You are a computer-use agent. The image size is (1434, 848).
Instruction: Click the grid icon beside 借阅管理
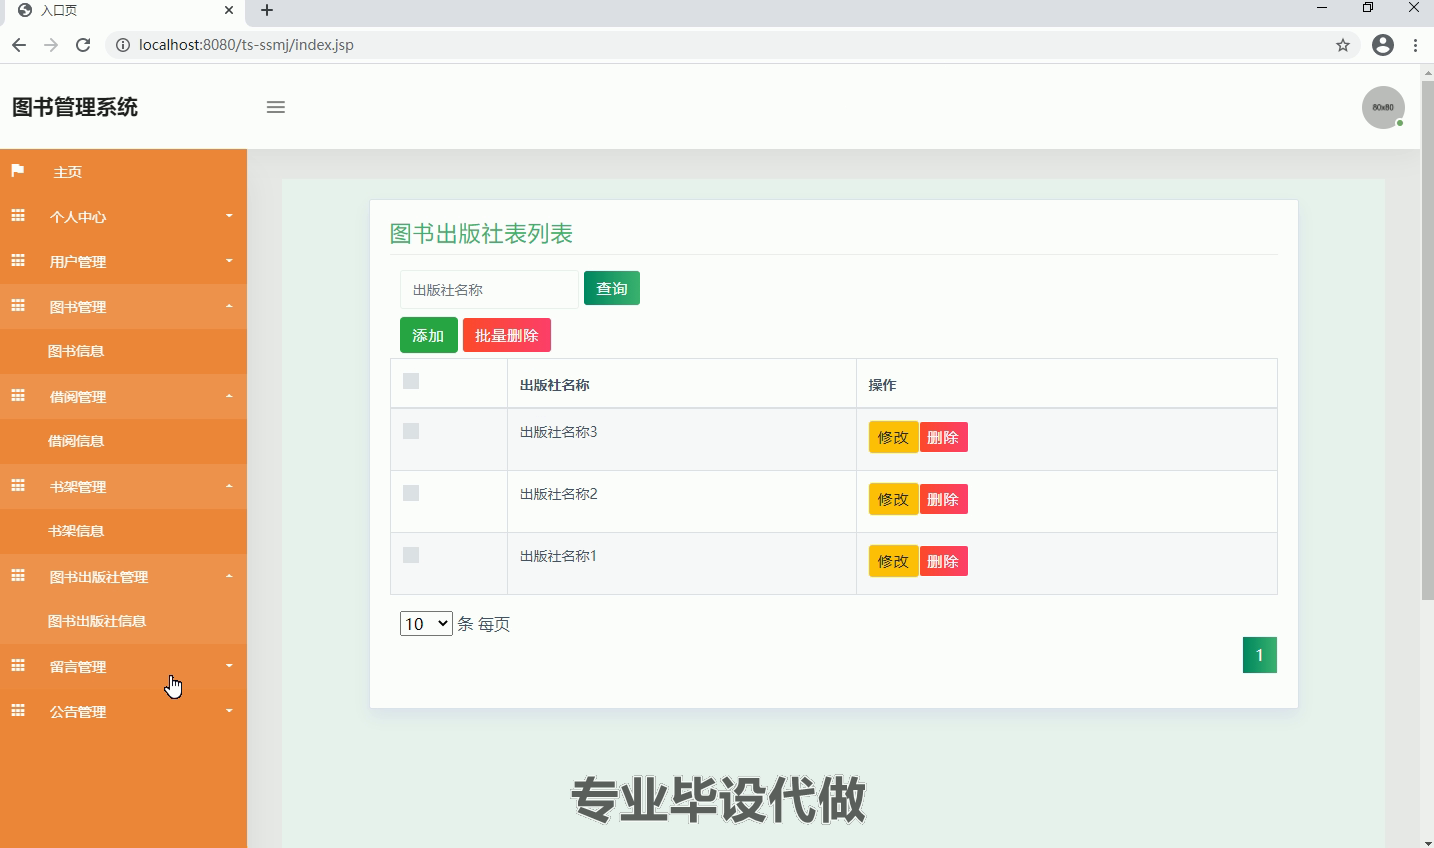pyautogui.click(x=17, y=396)
